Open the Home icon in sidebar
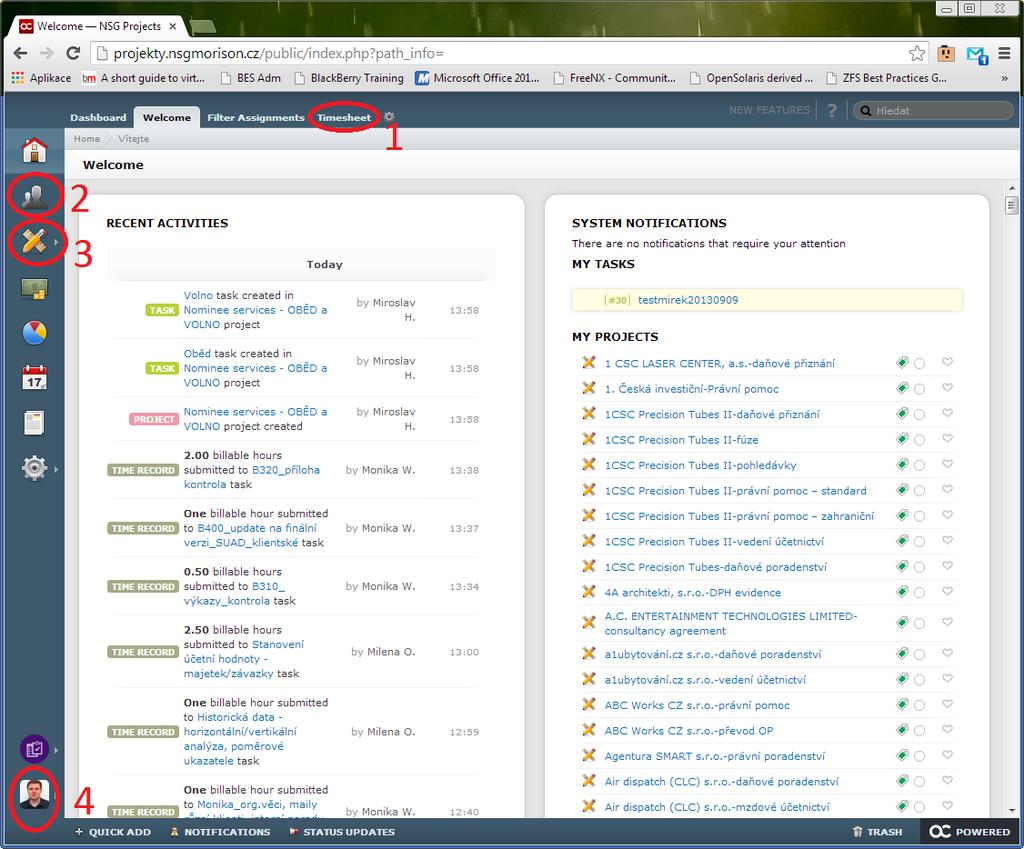The height and width of the screenshot is (849, 1024). coord(35,150)
